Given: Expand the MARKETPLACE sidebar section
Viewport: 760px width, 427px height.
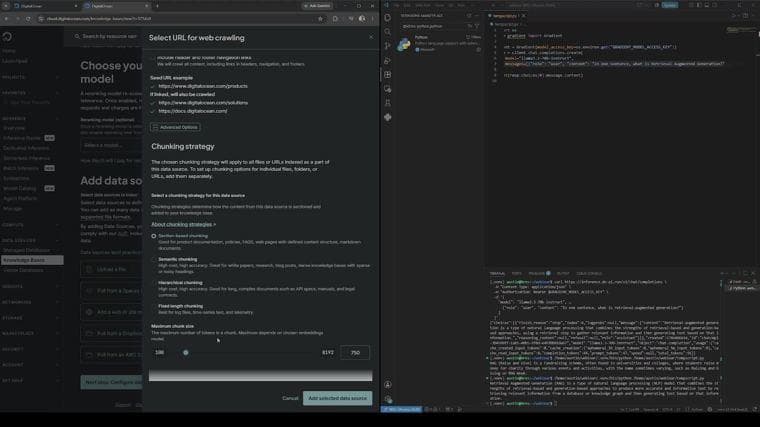Looking at the screenshot, I should coord(32,333).
